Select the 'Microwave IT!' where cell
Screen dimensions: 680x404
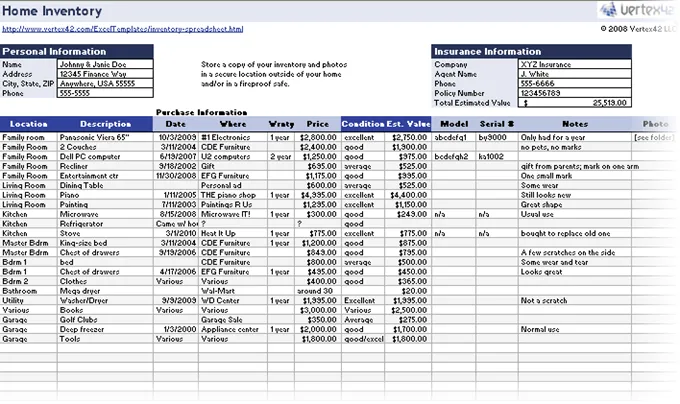[x=233, y=214]
